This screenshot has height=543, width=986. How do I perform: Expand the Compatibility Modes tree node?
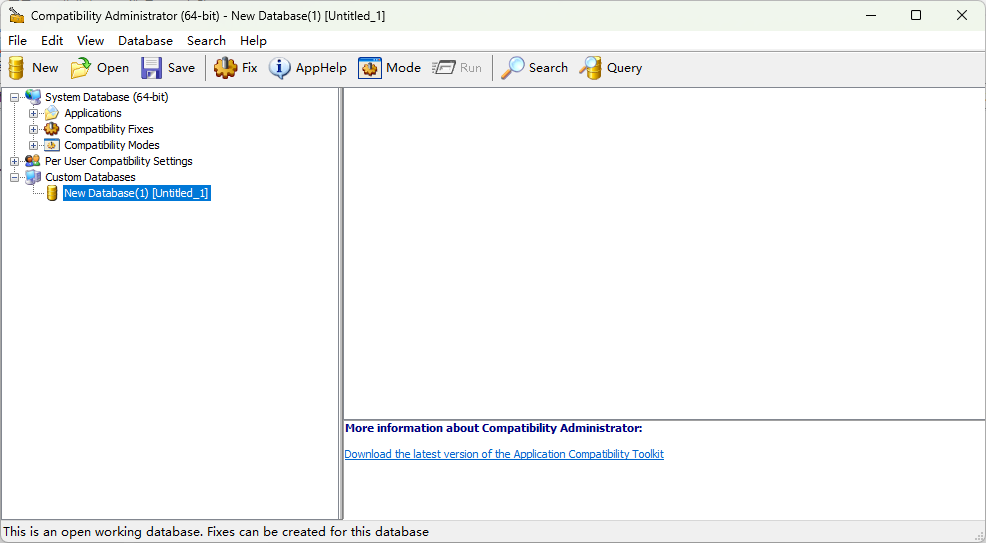[33, 145]
